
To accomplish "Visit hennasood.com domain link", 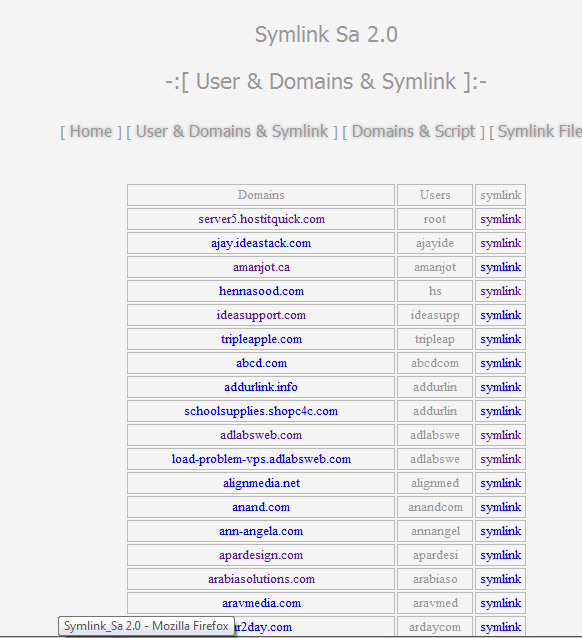I will (x=261, y=291).
